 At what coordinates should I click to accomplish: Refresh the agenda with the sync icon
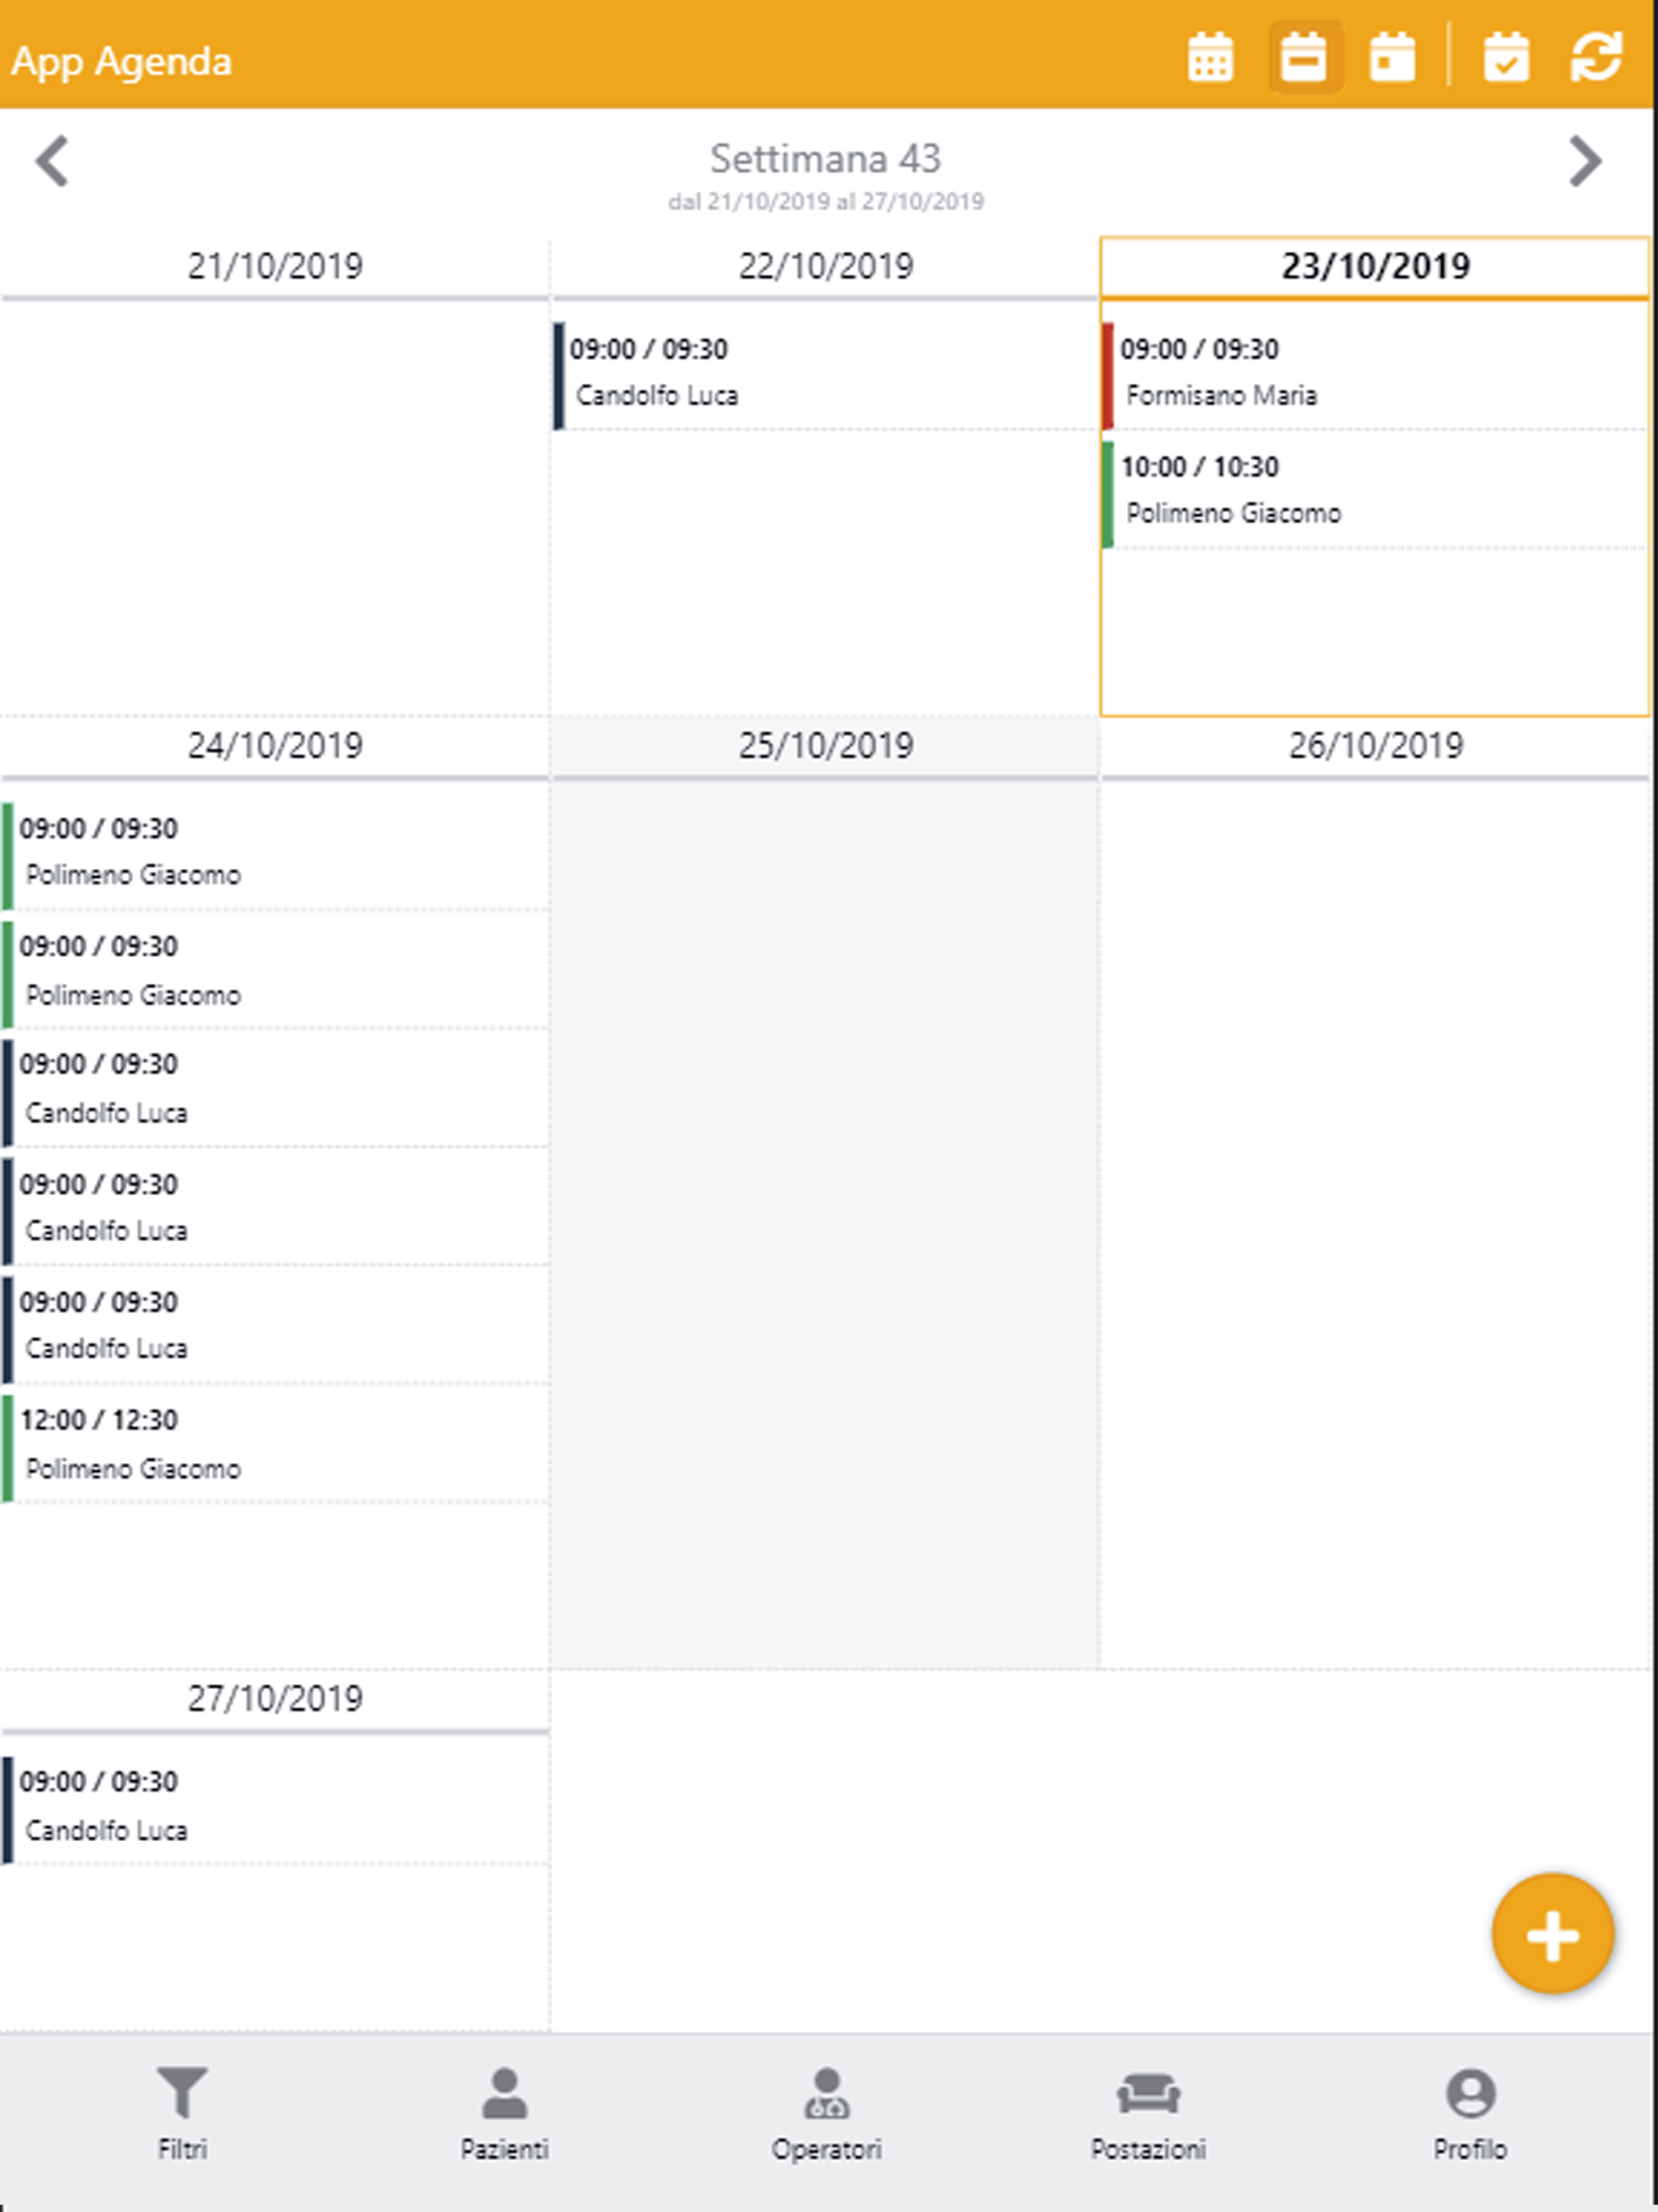(x=1596, y=57)
